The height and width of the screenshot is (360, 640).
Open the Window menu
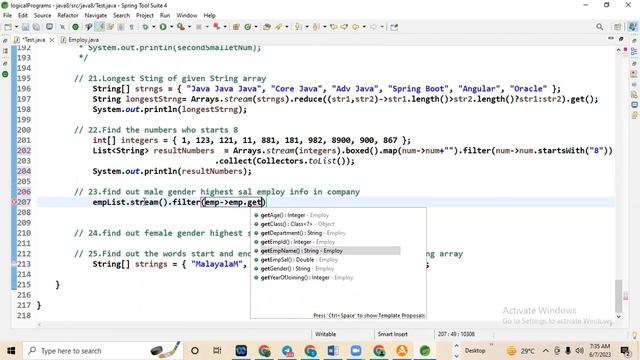coord(187,16)
